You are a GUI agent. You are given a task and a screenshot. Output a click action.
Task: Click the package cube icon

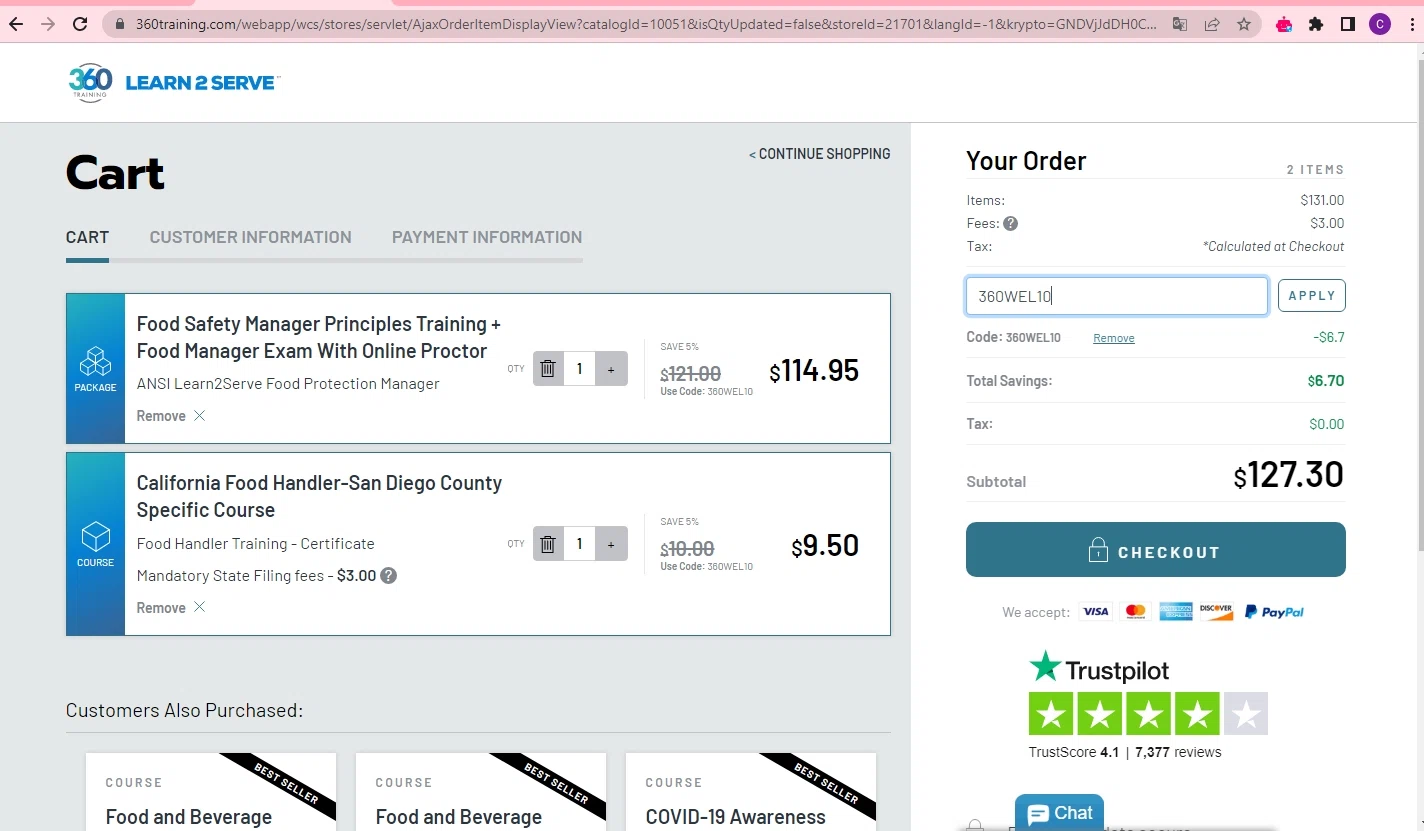pos(96,361)
